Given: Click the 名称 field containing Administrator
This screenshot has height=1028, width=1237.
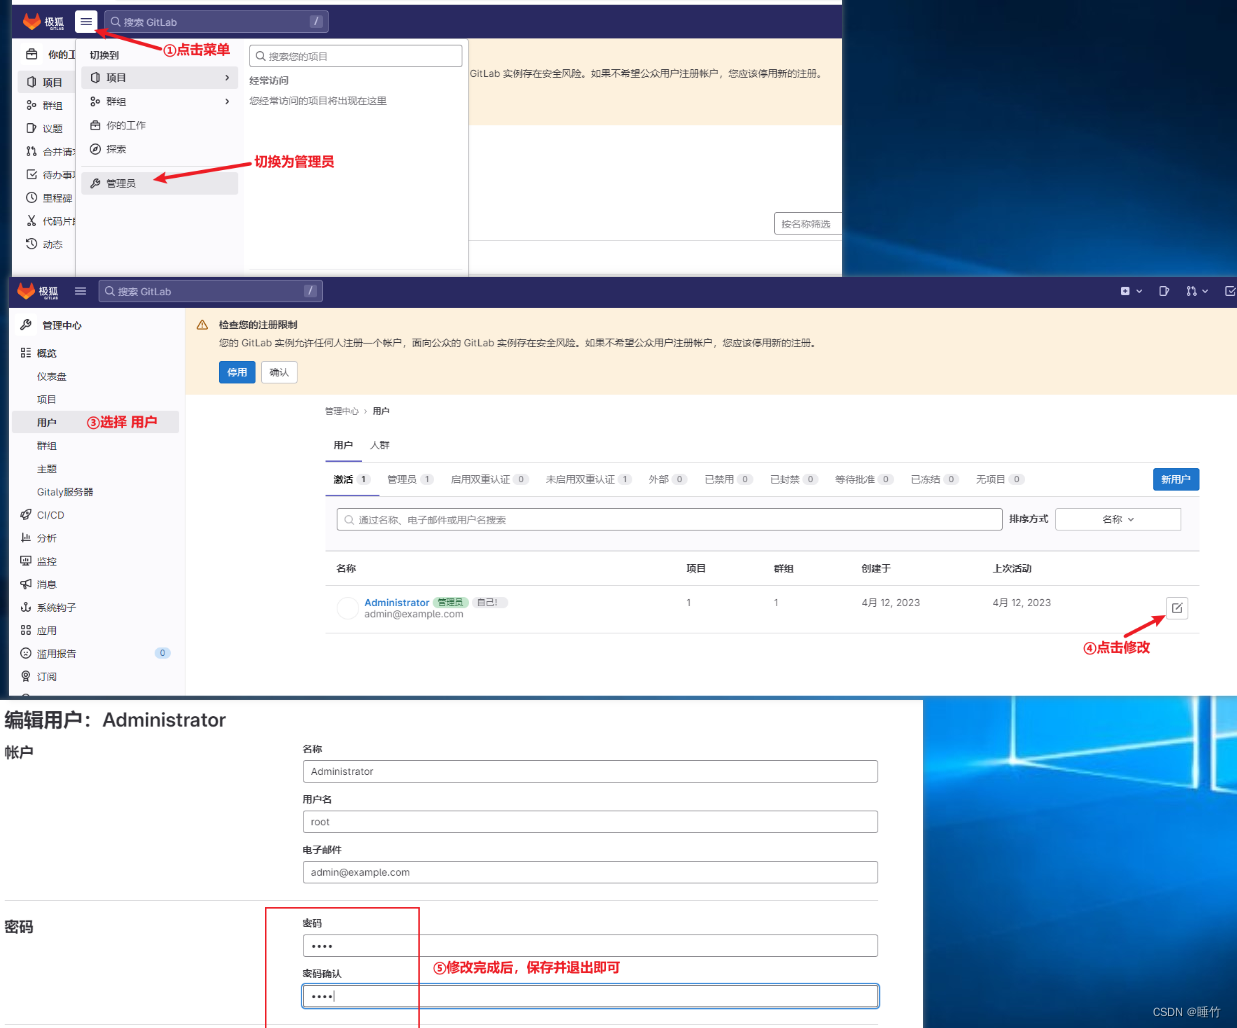Looking at the screenshot, I should pyautogui.click(x=590, y=771).
